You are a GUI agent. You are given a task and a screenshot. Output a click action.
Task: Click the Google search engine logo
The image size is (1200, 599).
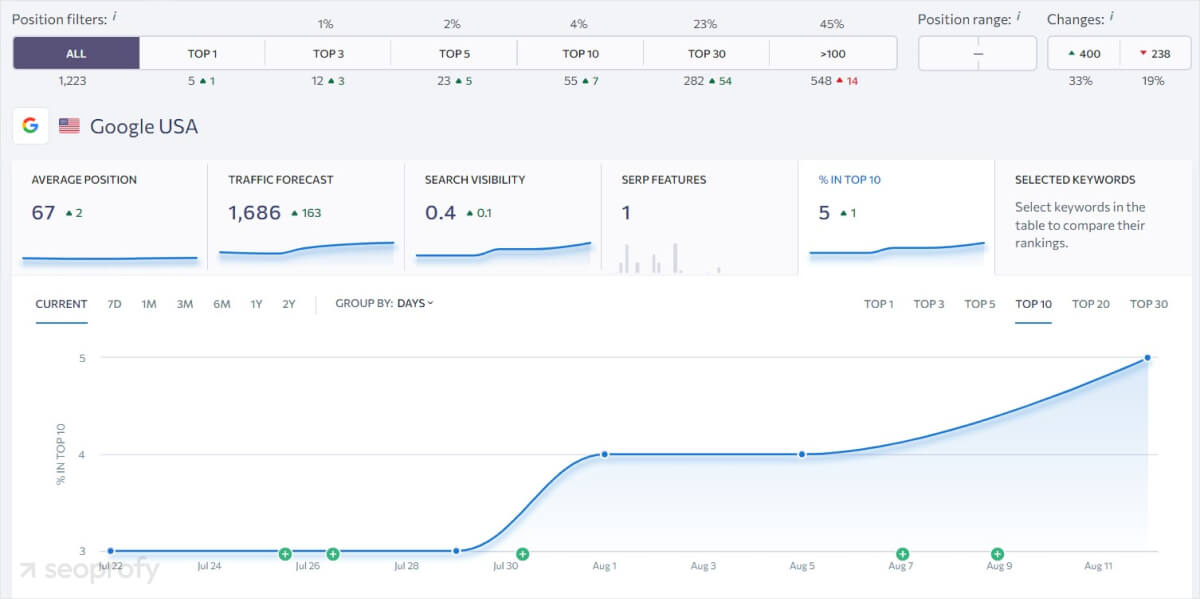[31, 125]
